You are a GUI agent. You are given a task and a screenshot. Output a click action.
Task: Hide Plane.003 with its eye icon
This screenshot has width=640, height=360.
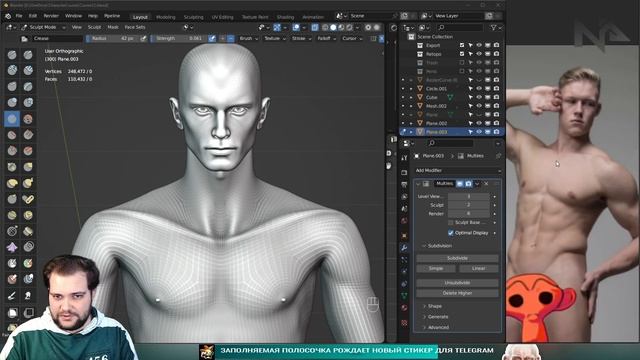pos(479,132)
